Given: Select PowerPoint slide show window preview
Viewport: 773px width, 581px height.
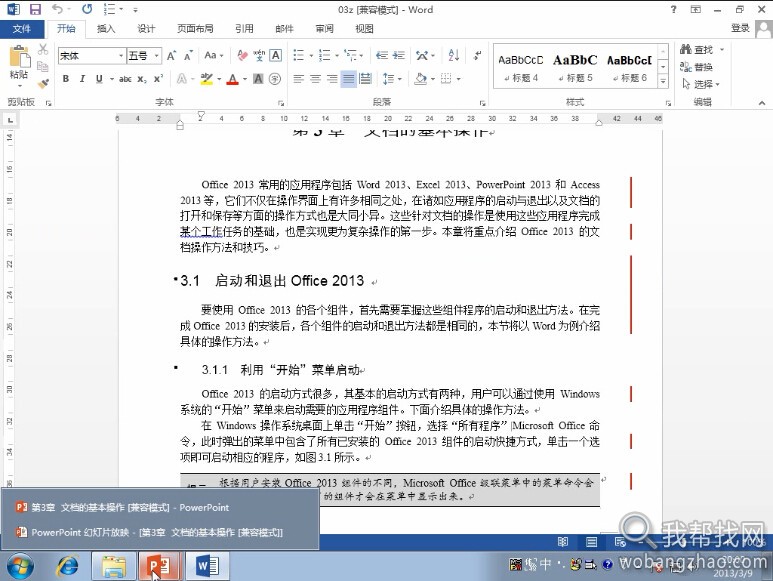Looking at the screenshot, I should click(x=160, y=532).
